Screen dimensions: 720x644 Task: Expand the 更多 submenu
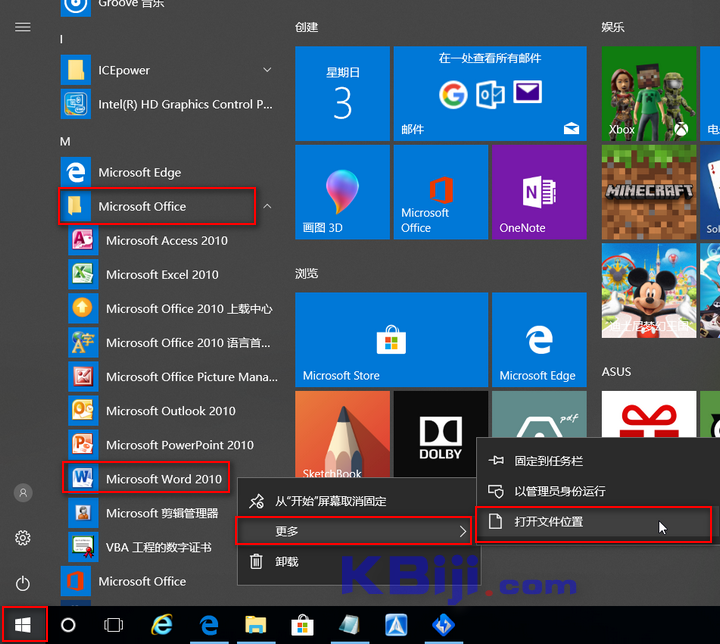(x=353, y=531)
